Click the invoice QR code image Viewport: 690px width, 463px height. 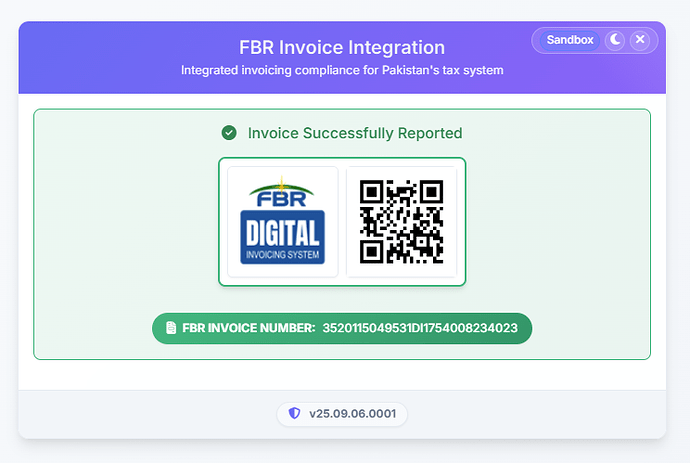tap(401, 221)
